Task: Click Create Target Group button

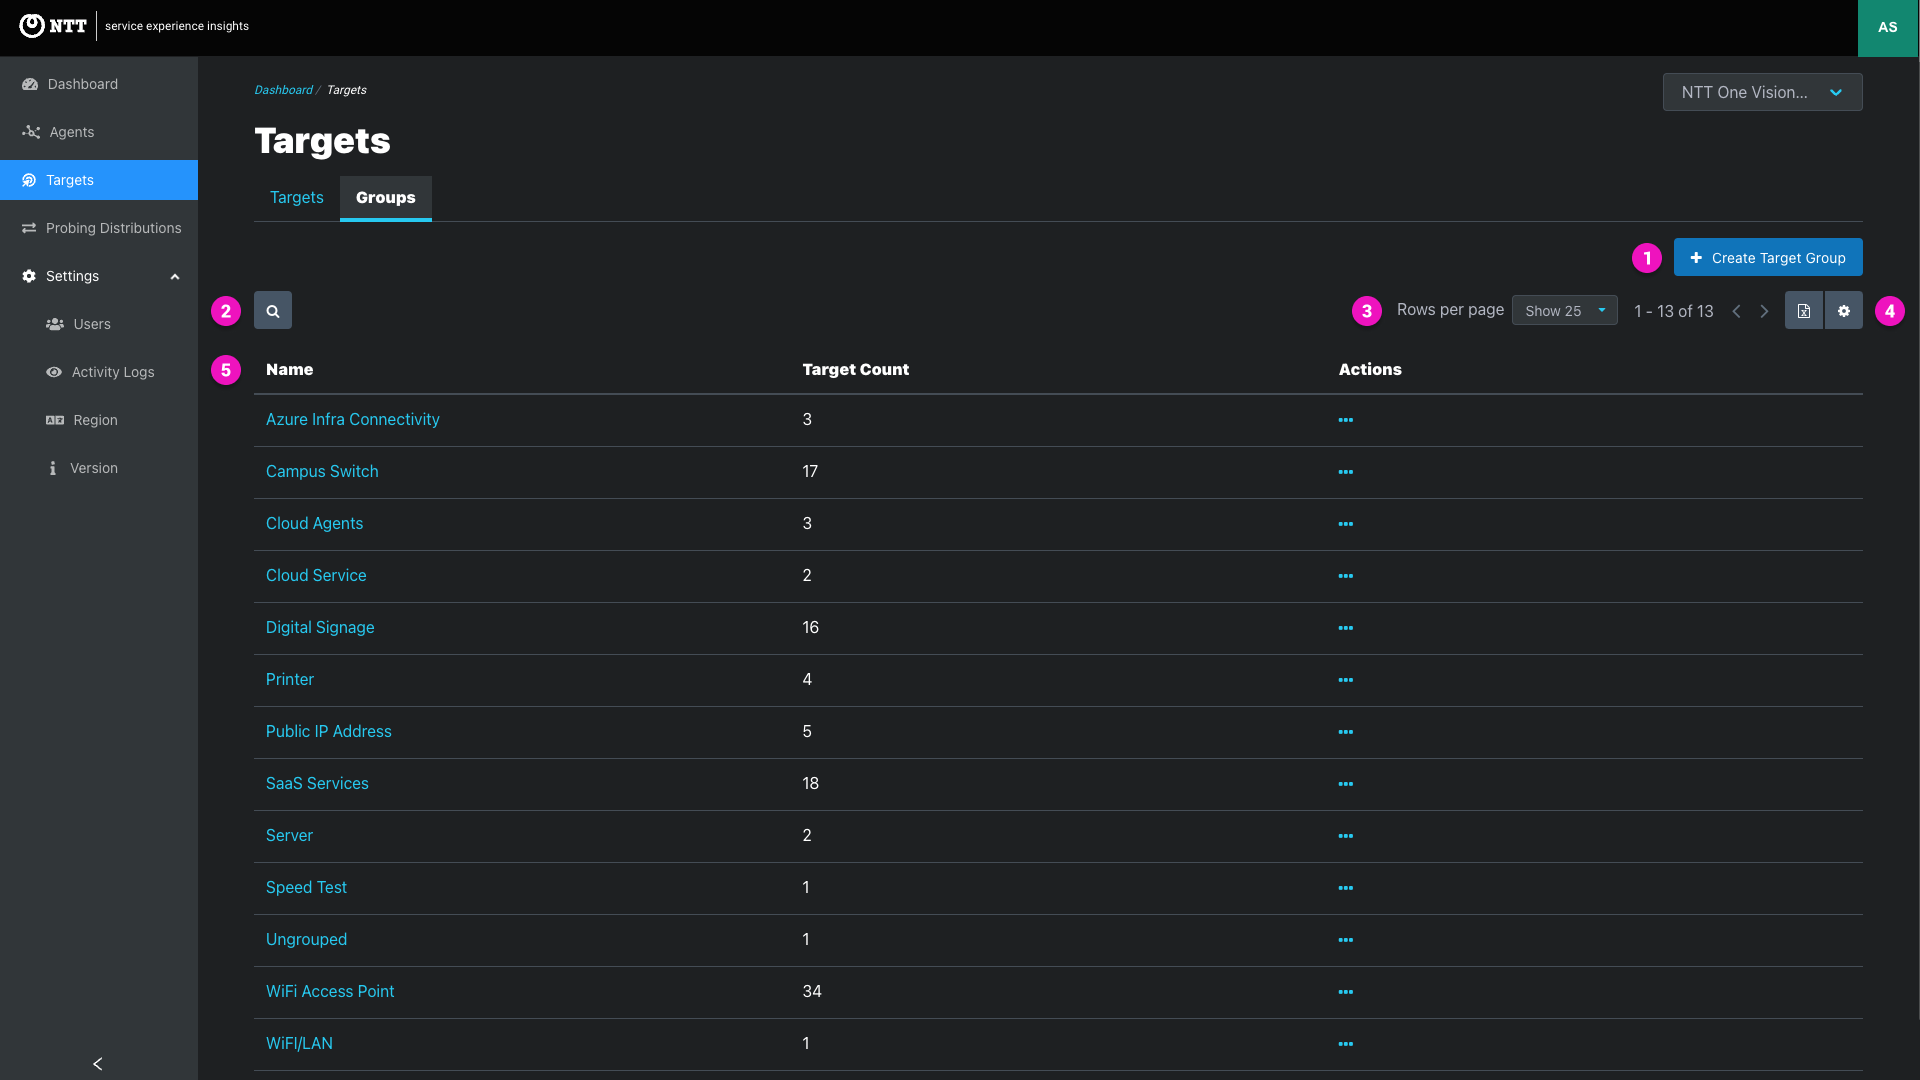Action: 1767,258
